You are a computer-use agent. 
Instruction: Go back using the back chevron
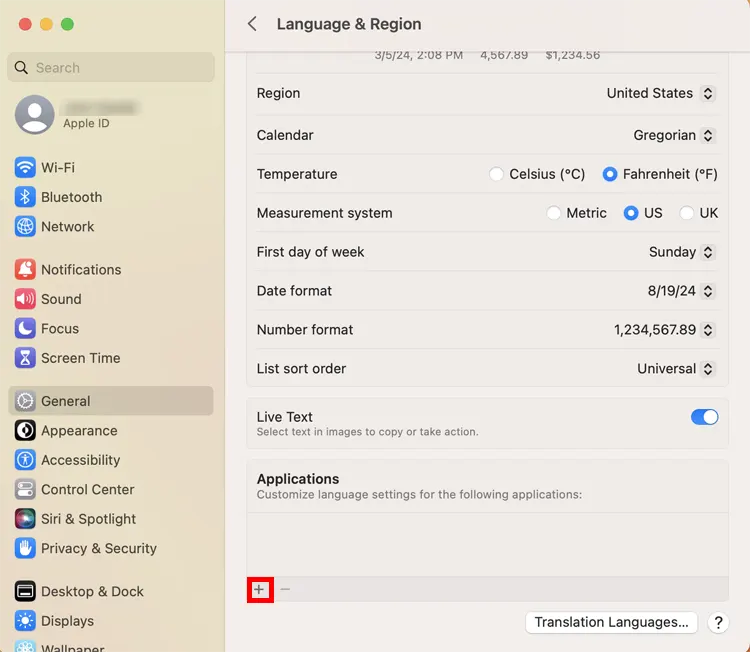pyautogui.click(x=252, y=24)
